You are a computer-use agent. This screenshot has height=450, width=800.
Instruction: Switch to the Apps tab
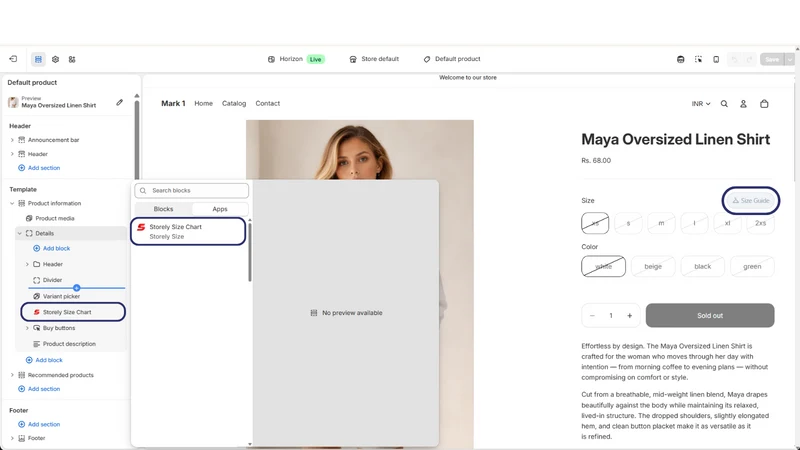[x=220, y=209]
